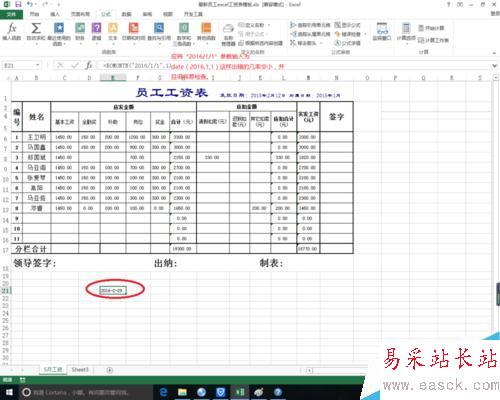Viewport: 500px width, 400px height.
Task: Expand the Recently Used (最近使用的函数) functions list
Action: click(x=59, y=33)
